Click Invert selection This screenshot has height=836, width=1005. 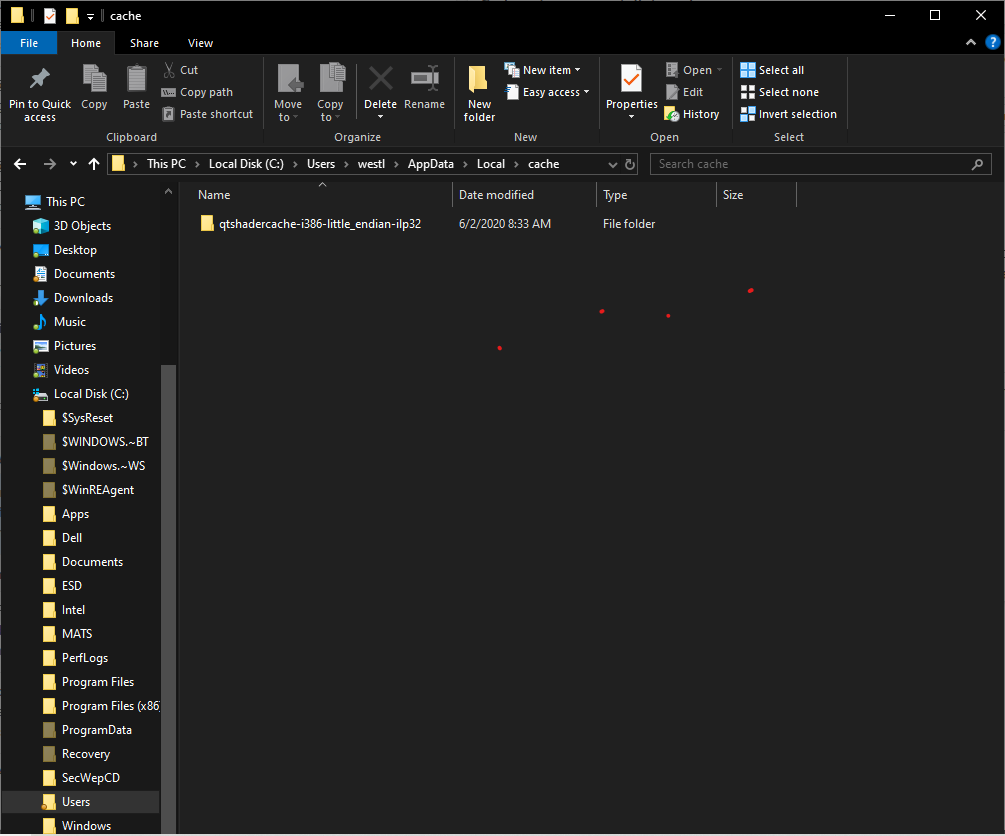click(788, 113)
